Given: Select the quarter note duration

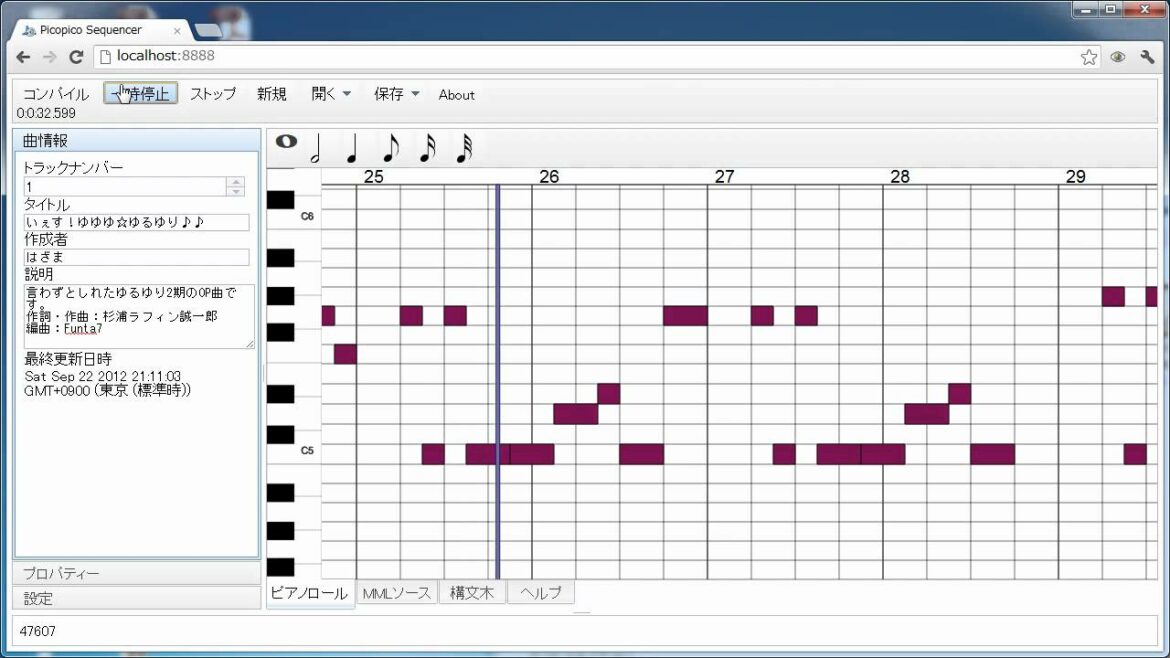Looking at the screenshot, I should pyautogui.click(x=352, y=149).
